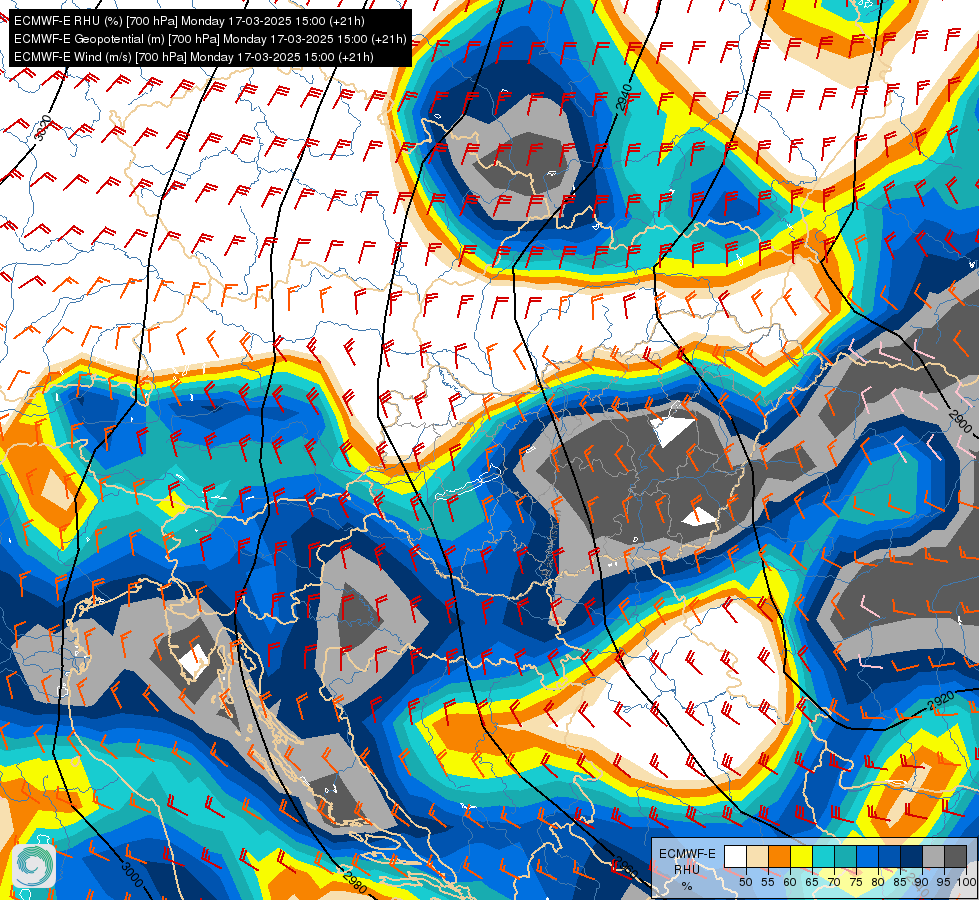Select the yellow 60–65% legend swatch
Screen dimensions: 979x900
point(802,856)
